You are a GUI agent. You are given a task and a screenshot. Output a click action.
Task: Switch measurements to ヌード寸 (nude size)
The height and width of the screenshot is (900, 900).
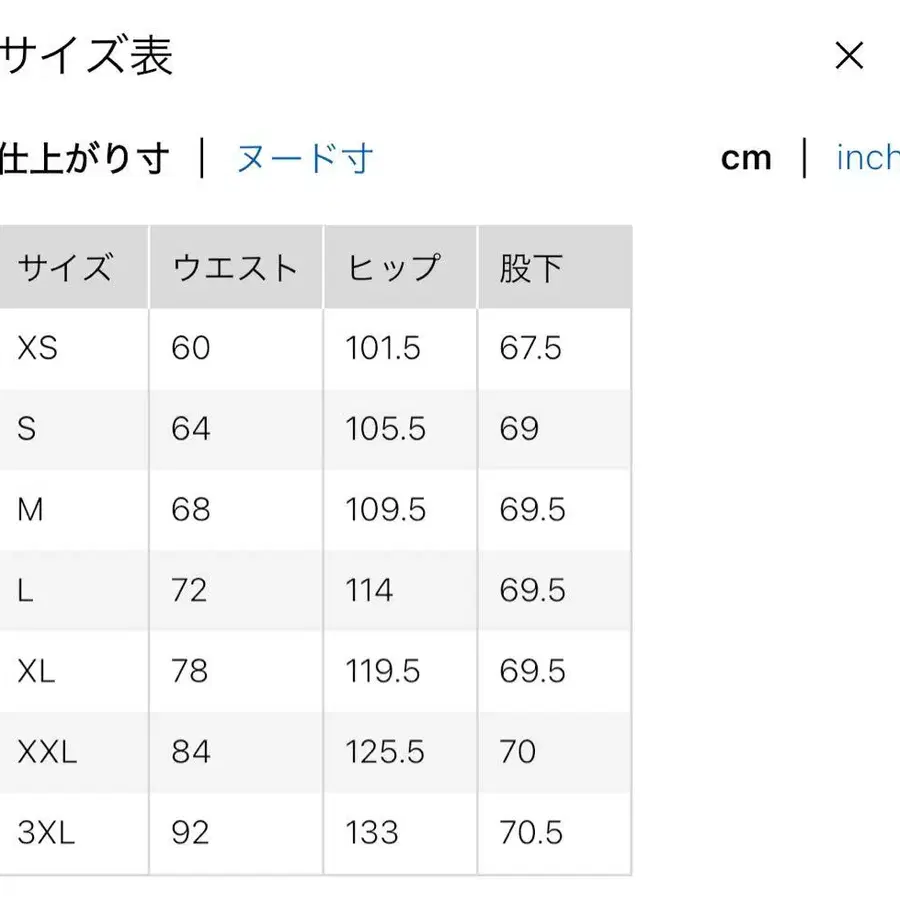pos(305,157)
